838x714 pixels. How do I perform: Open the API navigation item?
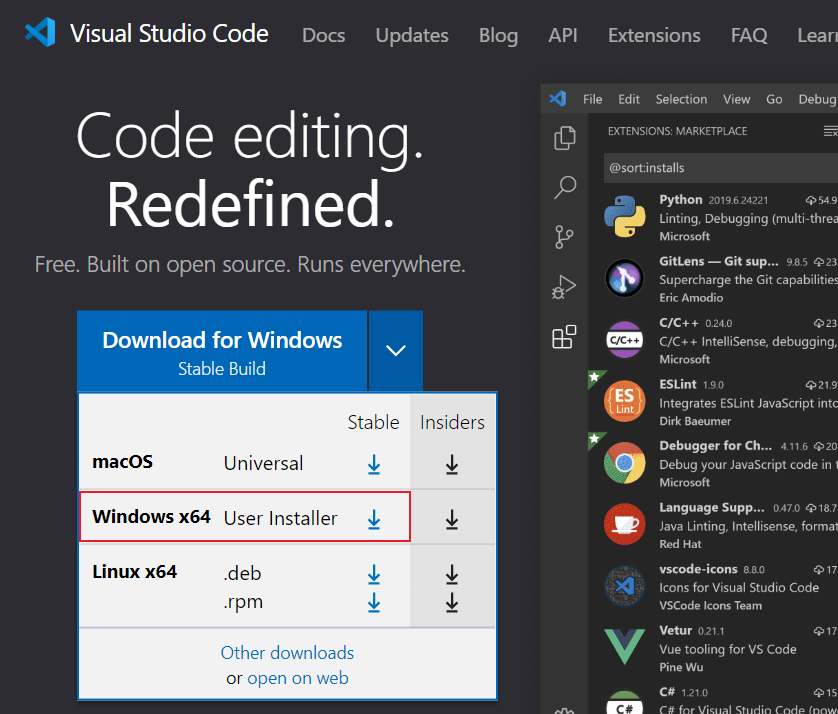point(563,35)
